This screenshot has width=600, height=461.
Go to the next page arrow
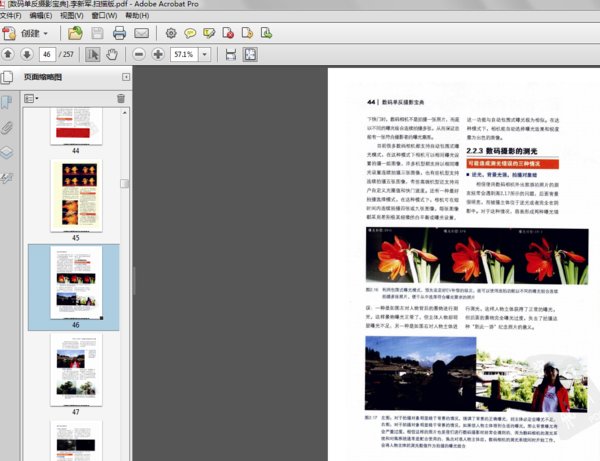click(x=27, y=54)
